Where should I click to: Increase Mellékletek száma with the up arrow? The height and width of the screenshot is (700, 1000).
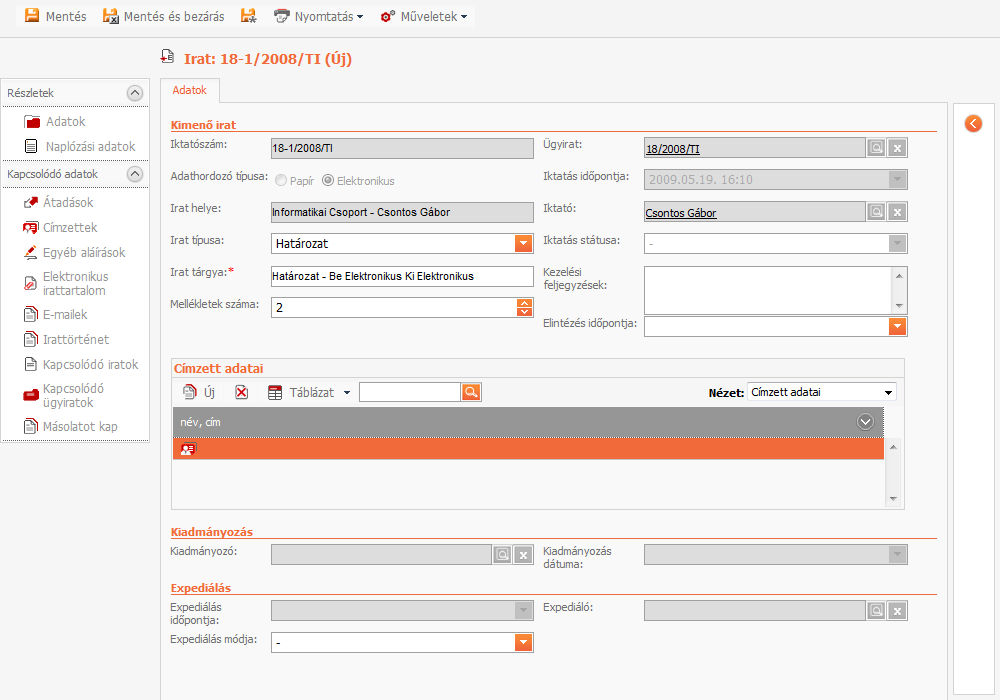[x=524, y=303]
